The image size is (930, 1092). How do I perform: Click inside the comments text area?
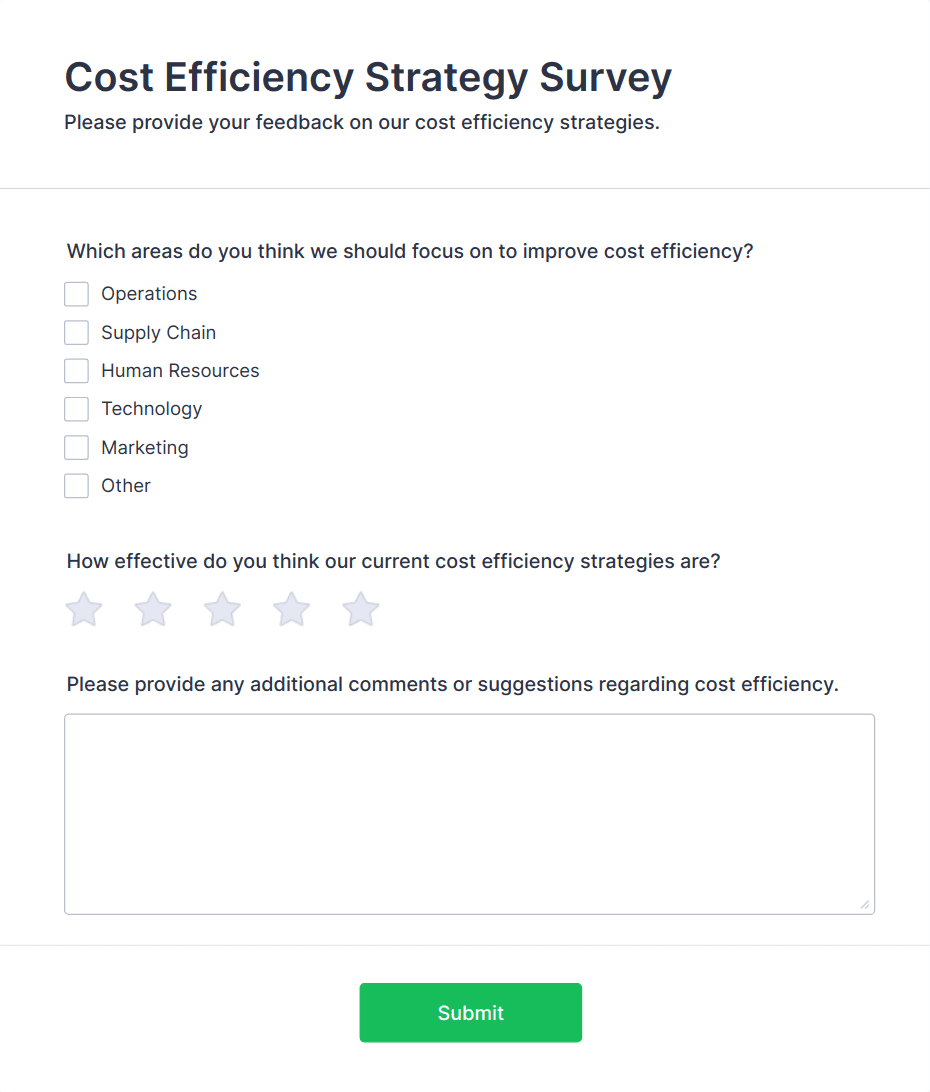click(470, 812)
